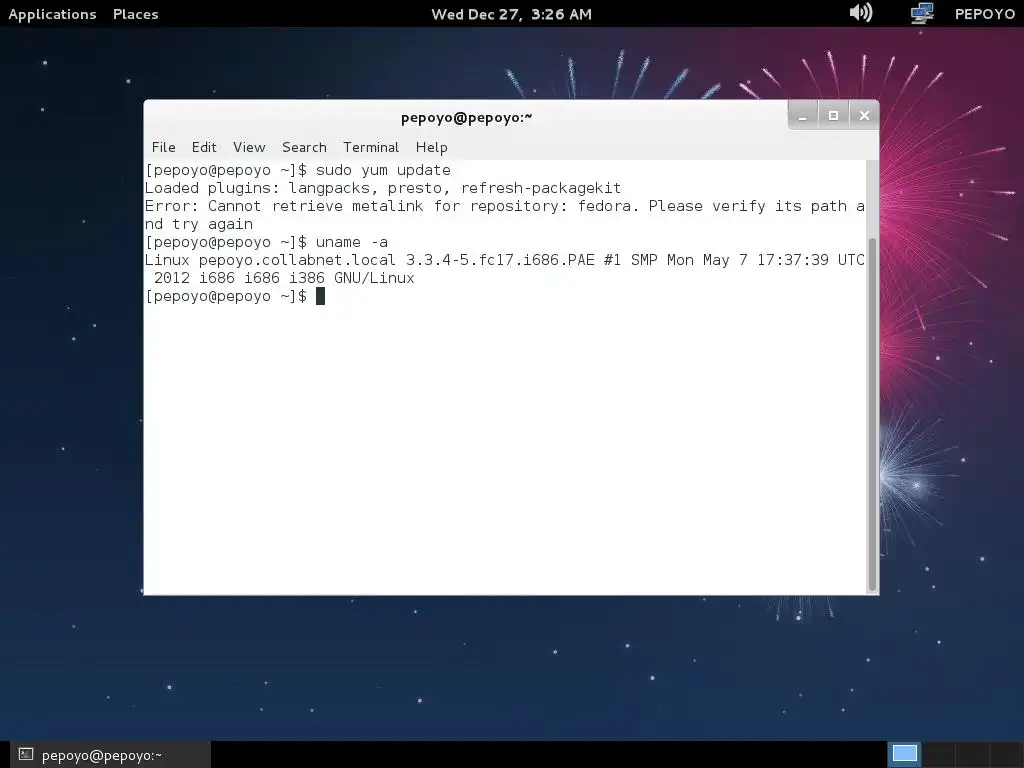The height and width of the screenshot is (768, 1024).
Task: Click the pepoyo@pepoyo:~ title bar
Action: 466,118
